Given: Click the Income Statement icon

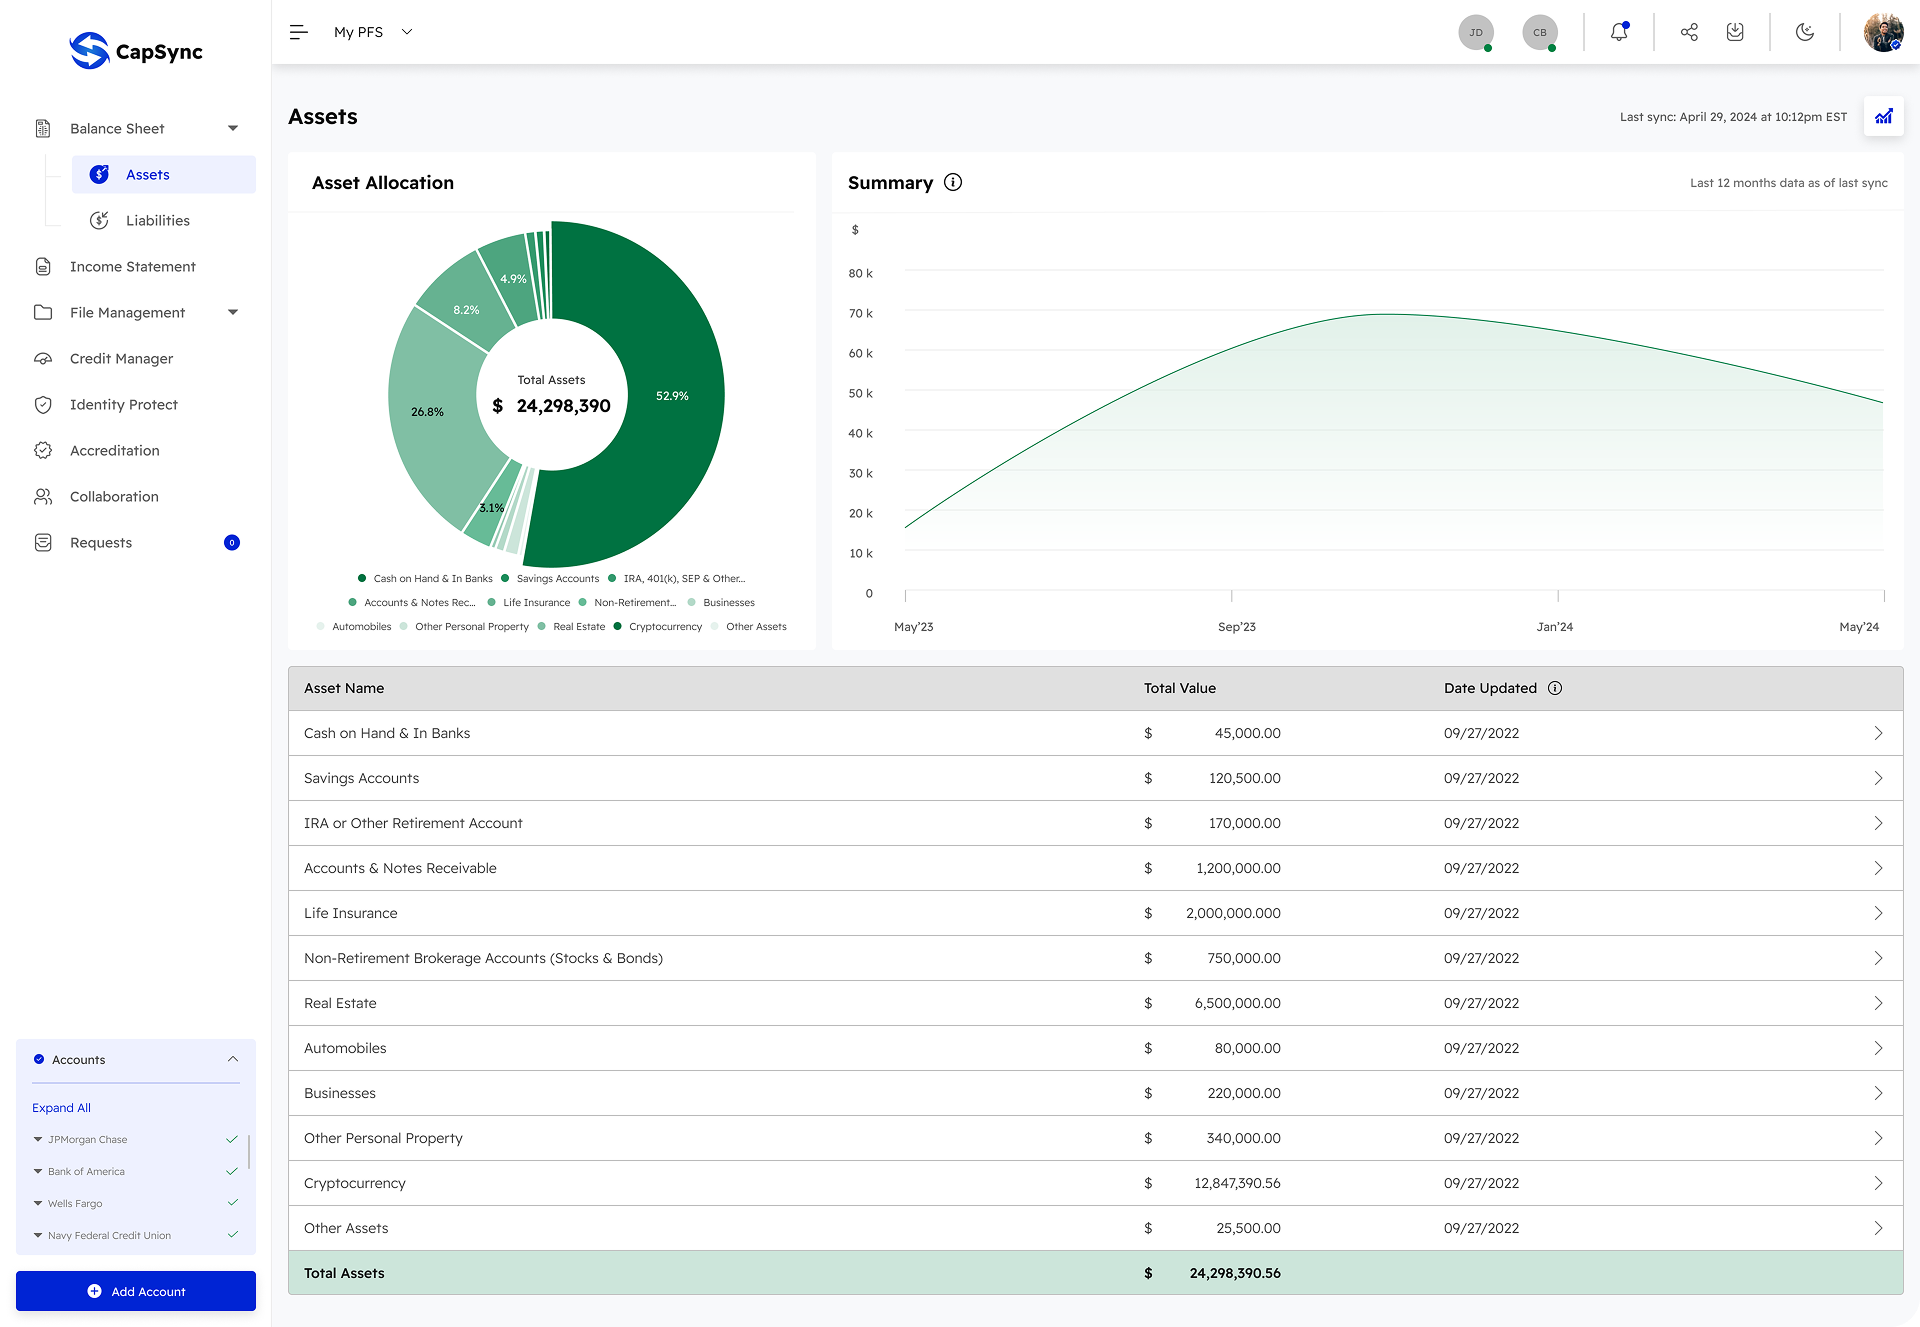Looking at the screenshot, I should click(43, 266).
